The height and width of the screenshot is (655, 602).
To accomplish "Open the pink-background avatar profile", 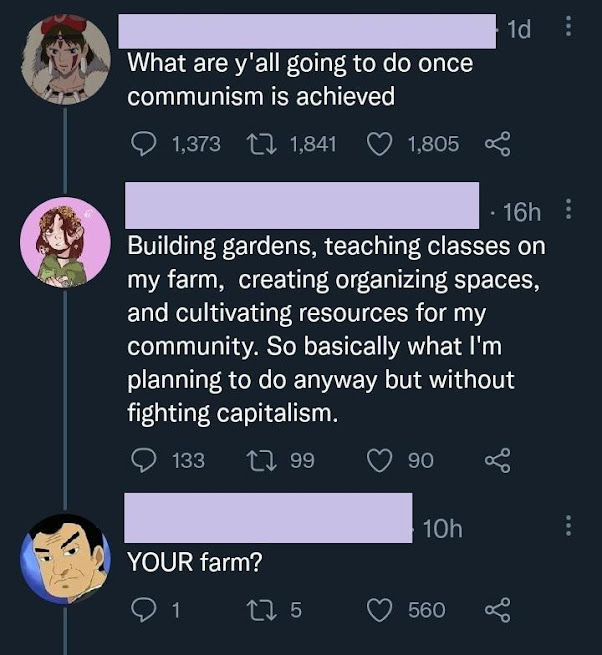I will pos(66,240).
